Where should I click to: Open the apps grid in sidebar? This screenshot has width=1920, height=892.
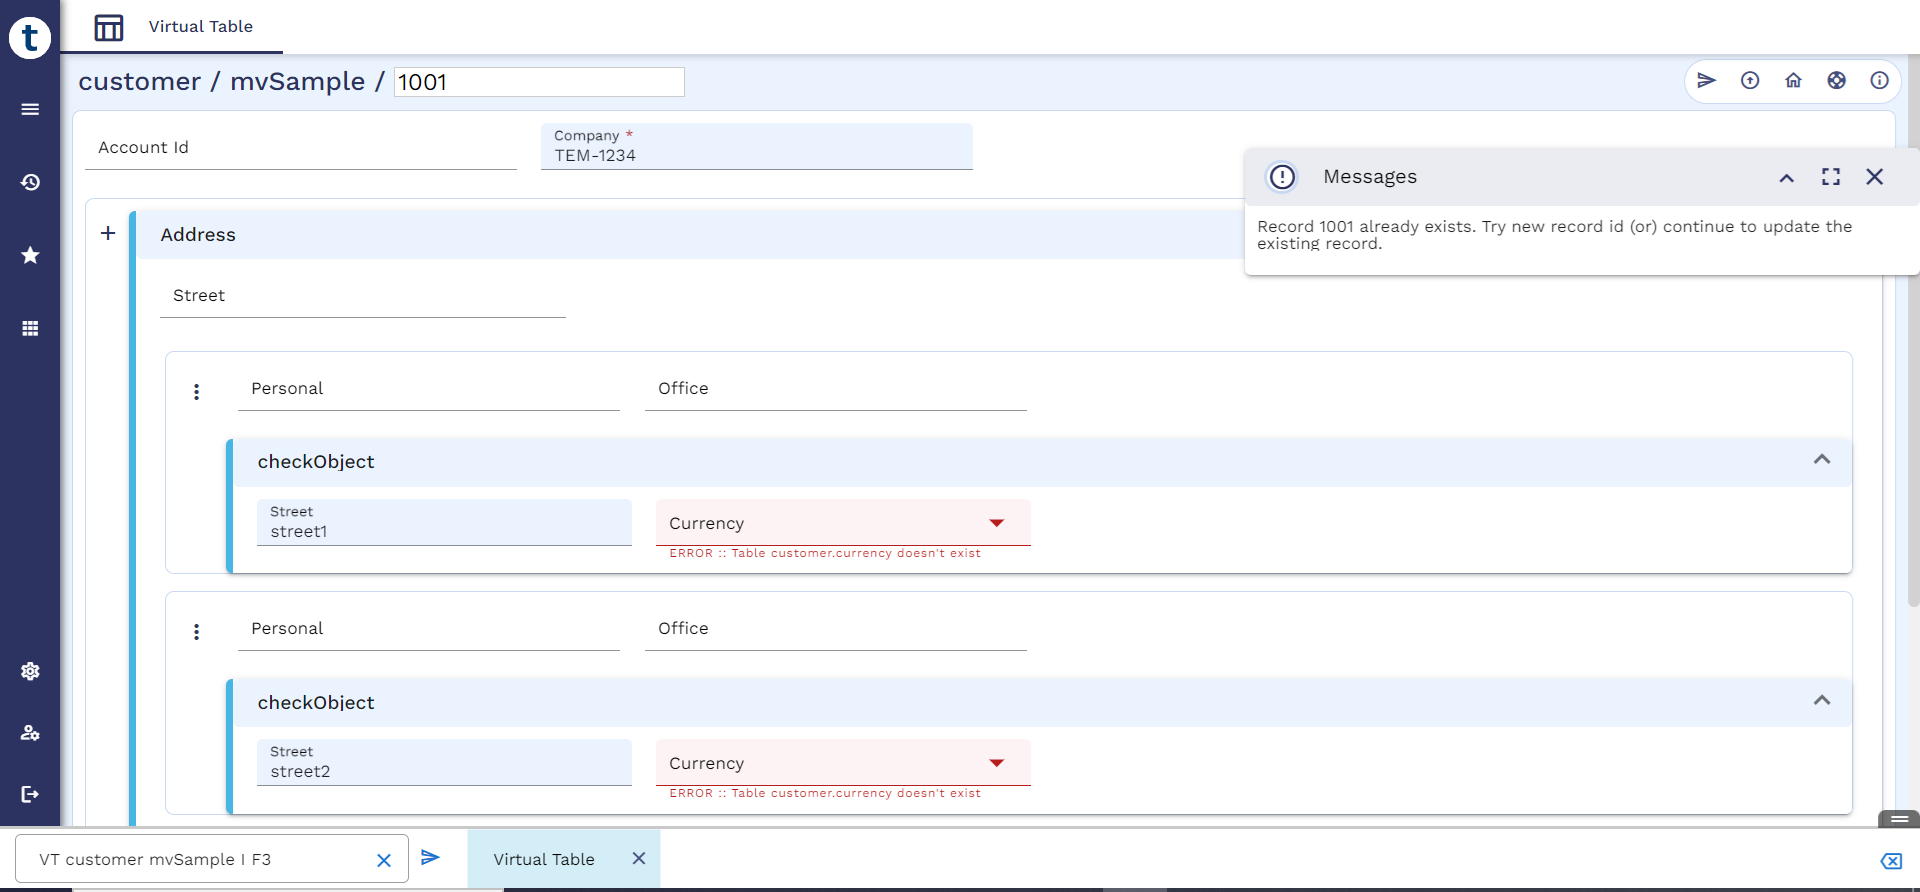pos(30,328)
